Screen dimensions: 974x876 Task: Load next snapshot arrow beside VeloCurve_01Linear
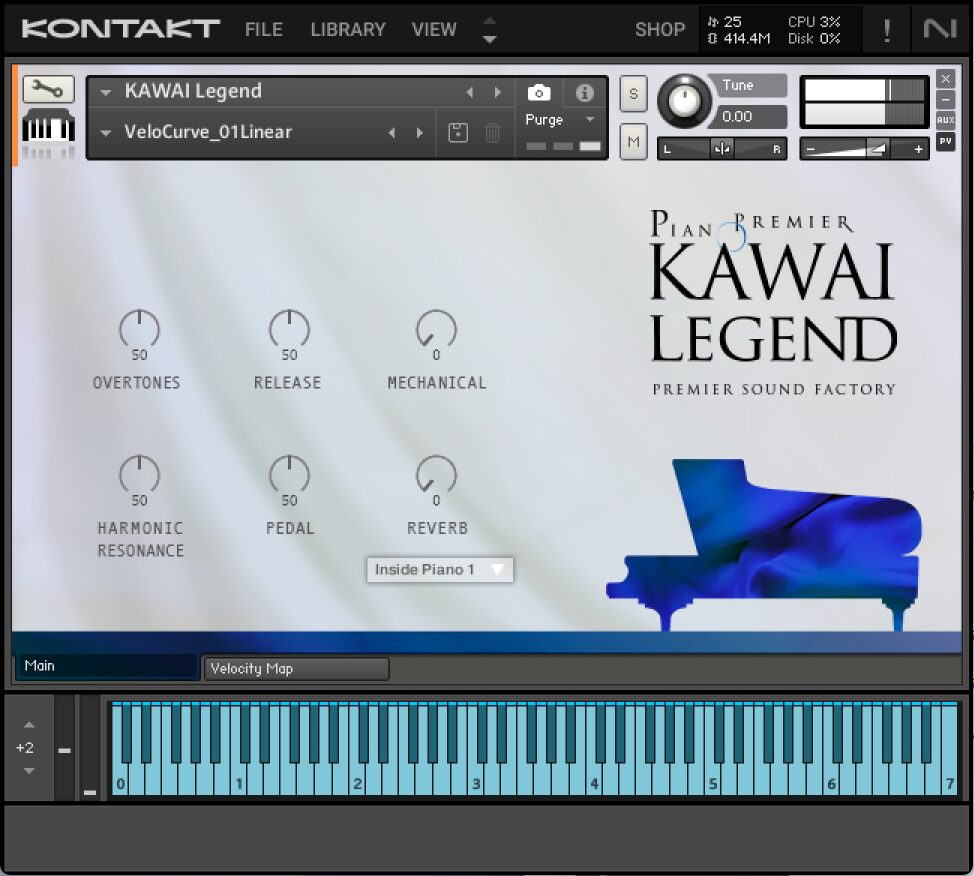coord(420,132)
